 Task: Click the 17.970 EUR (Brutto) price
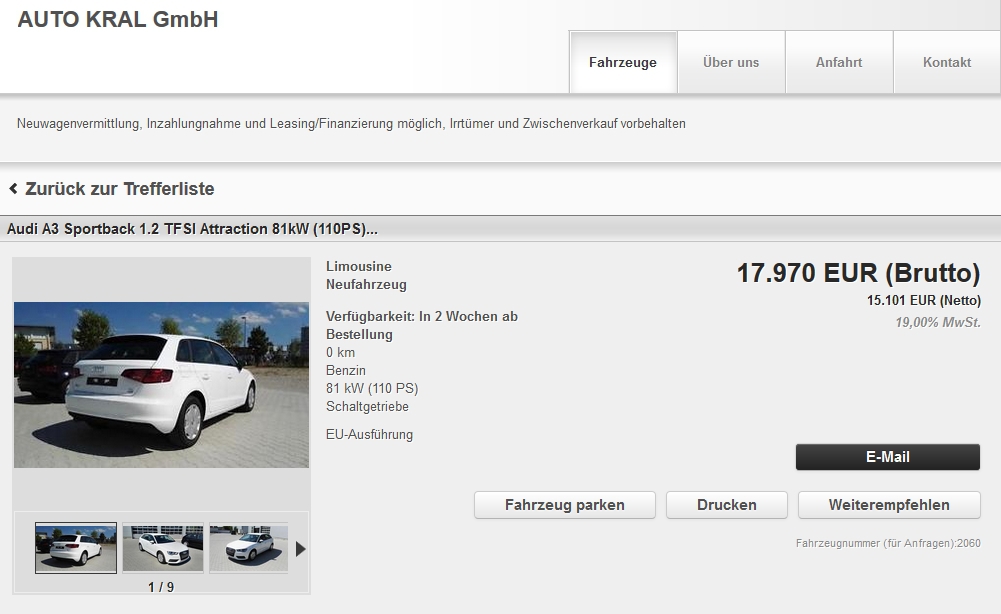[858, 272]
